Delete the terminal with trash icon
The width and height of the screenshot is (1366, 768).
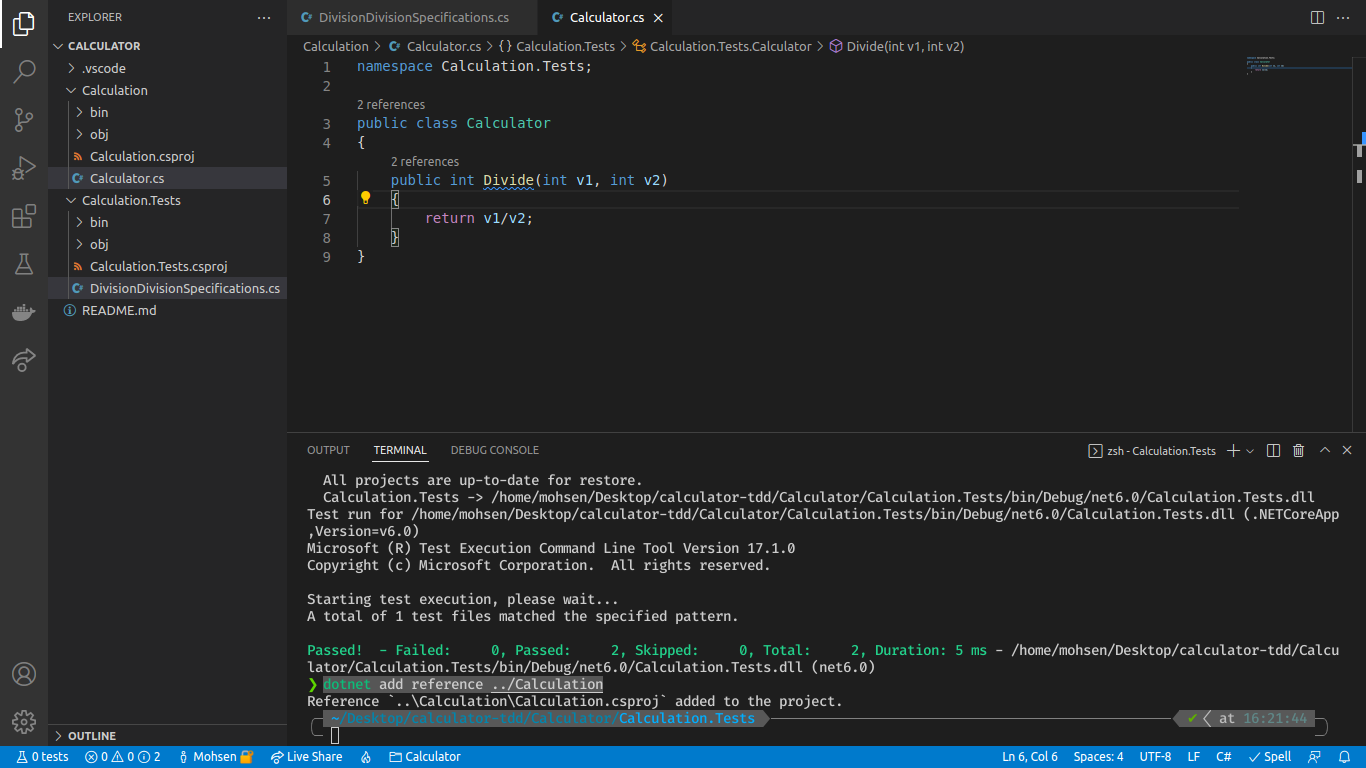[1298, 451]
